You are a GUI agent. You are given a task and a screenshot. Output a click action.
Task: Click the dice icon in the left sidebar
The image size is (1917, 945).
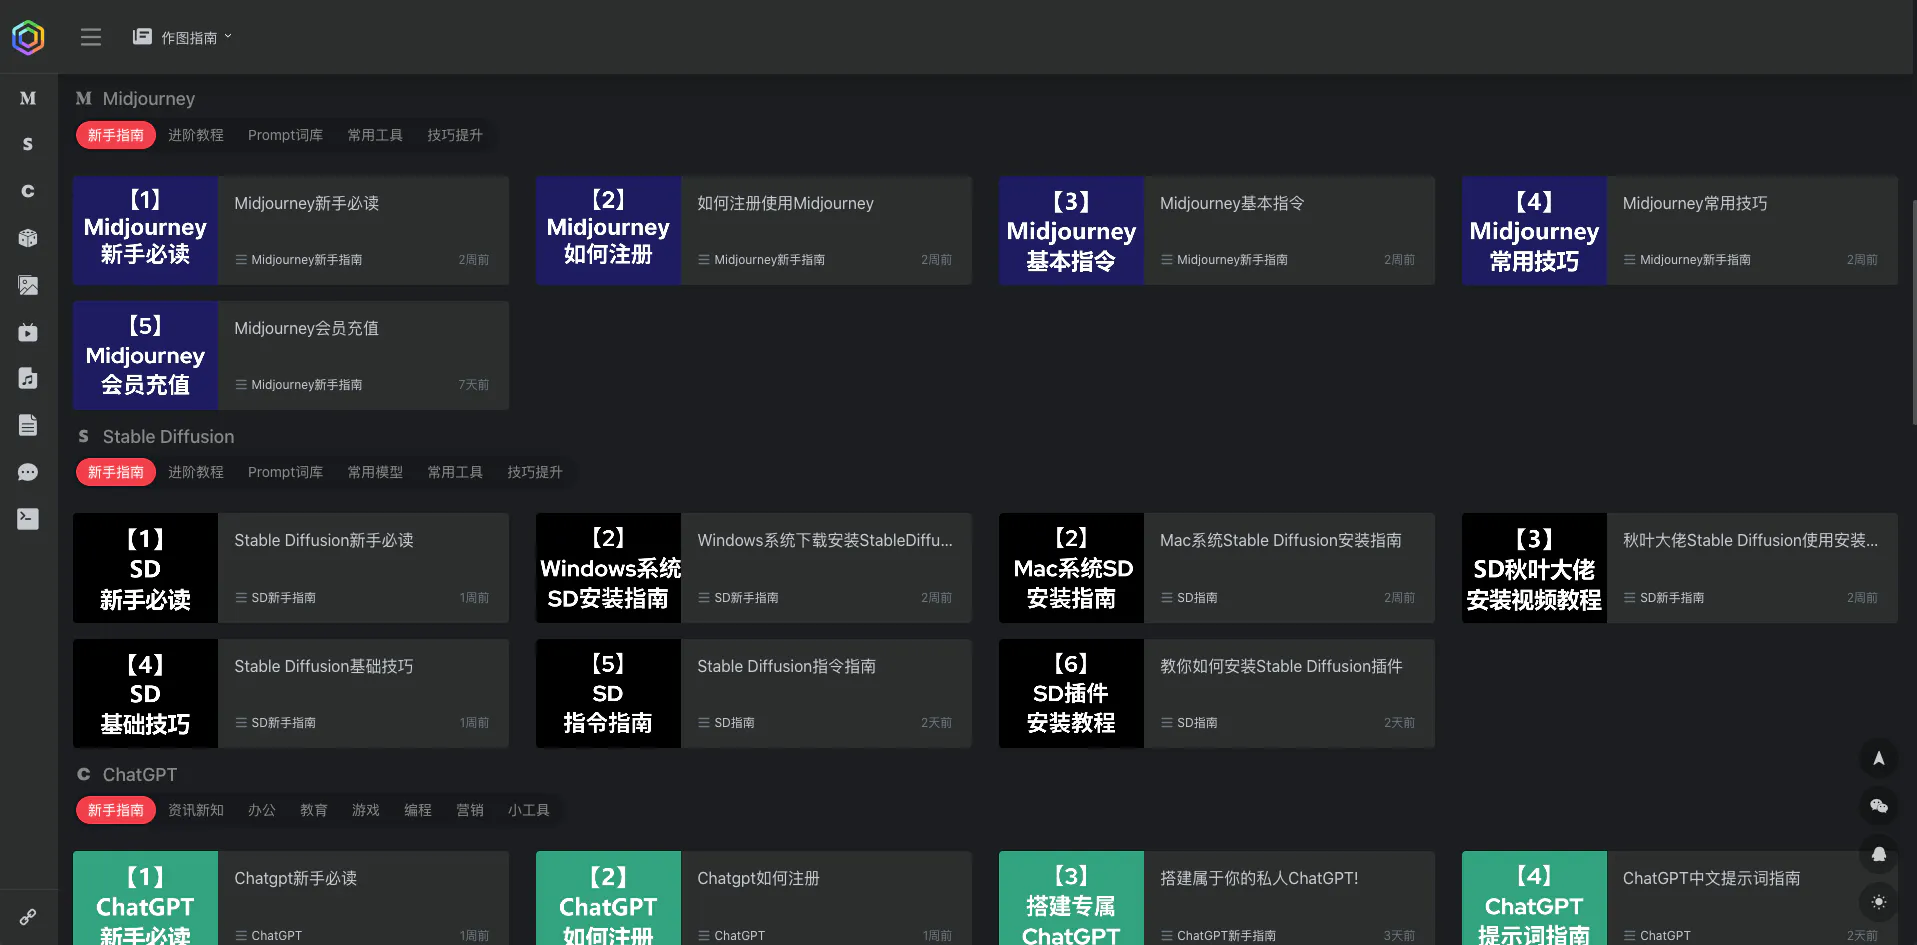click(x=28, y=238)
